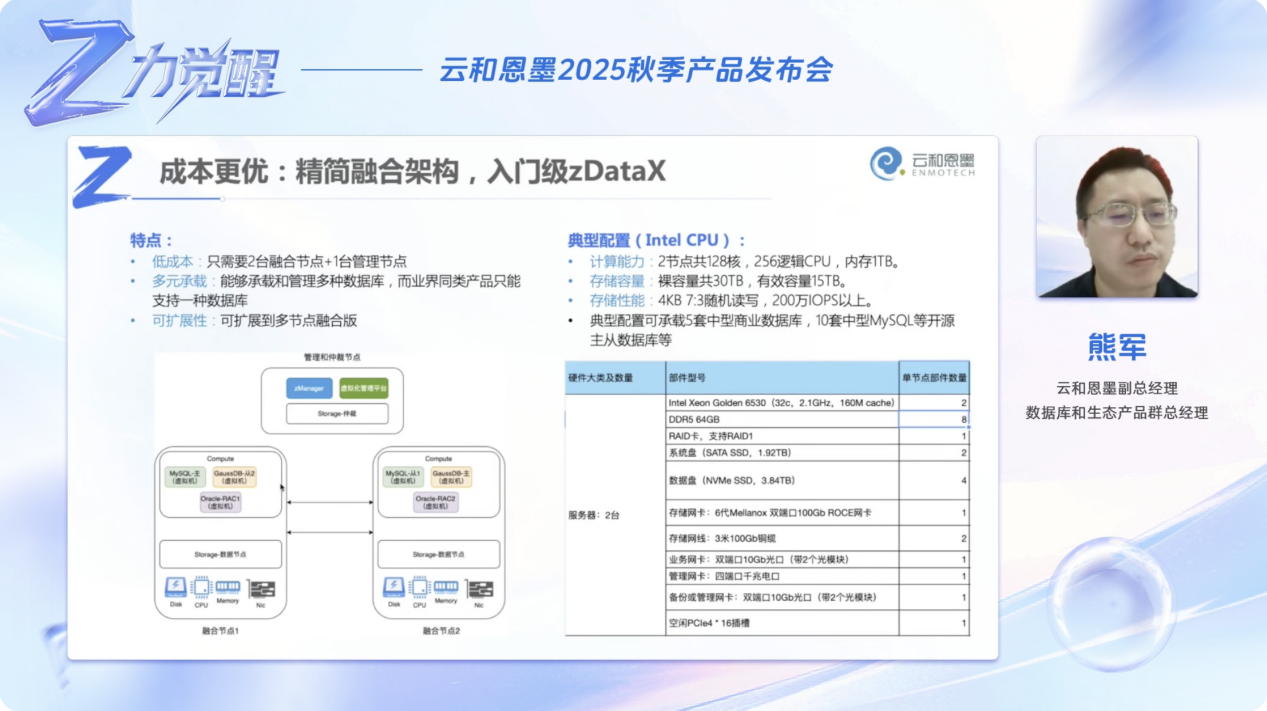The image size is (1267, 711).
Task: Click the speaker name 熊军
Action: point(1117,346)
